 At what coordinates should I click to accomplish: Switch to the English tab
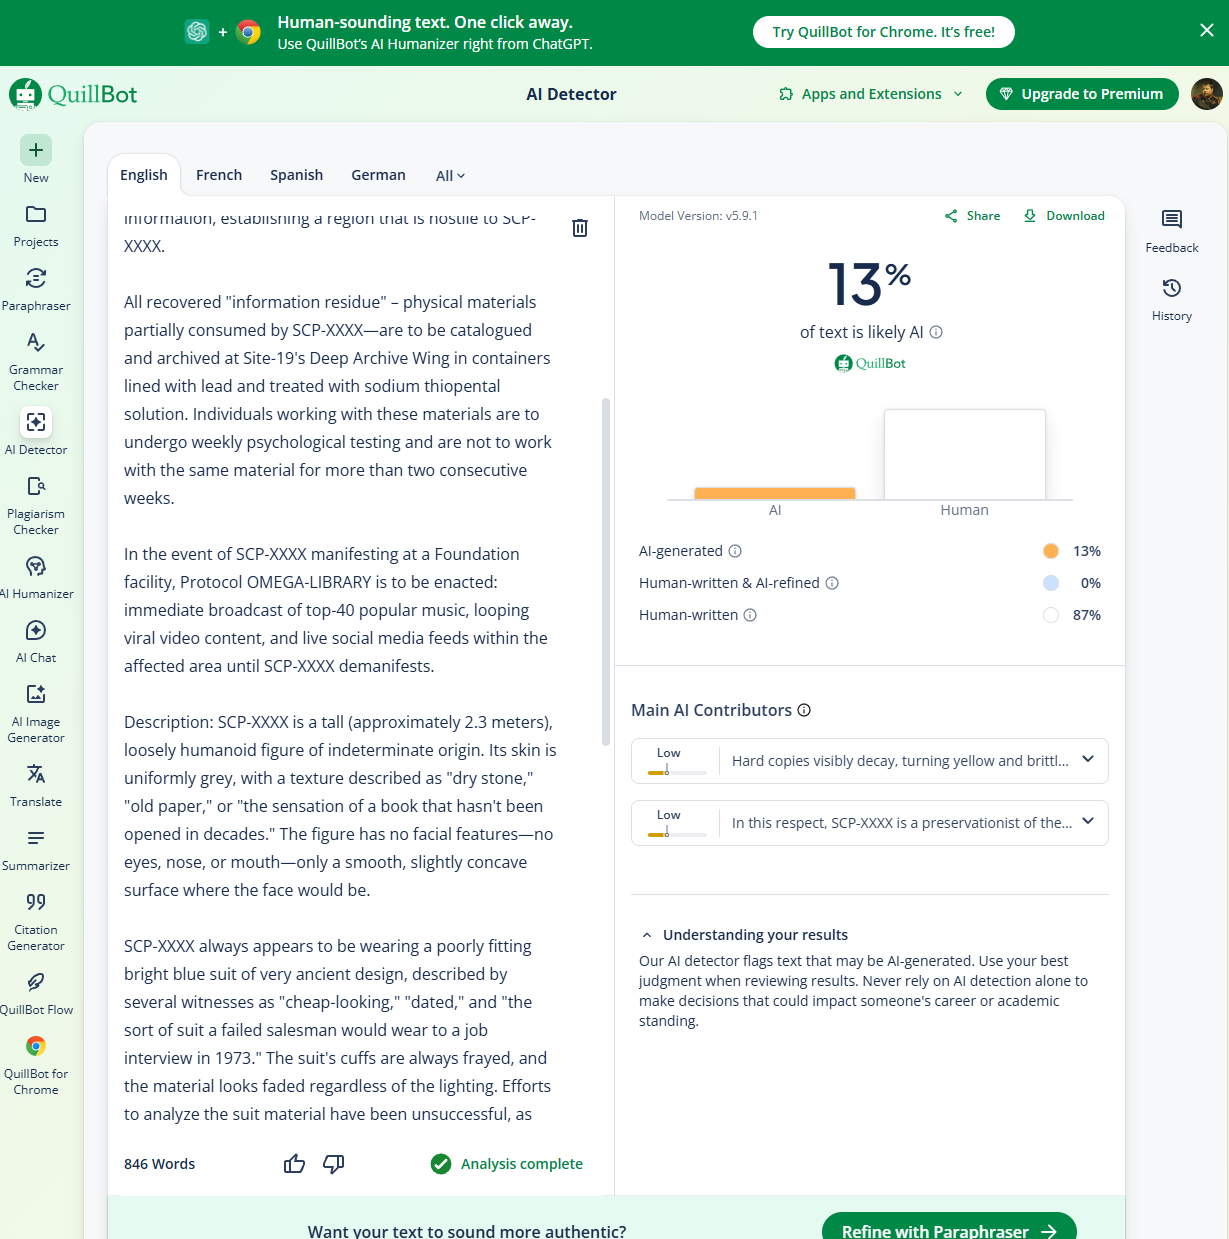pyautogui.click(x=144, y=174)
